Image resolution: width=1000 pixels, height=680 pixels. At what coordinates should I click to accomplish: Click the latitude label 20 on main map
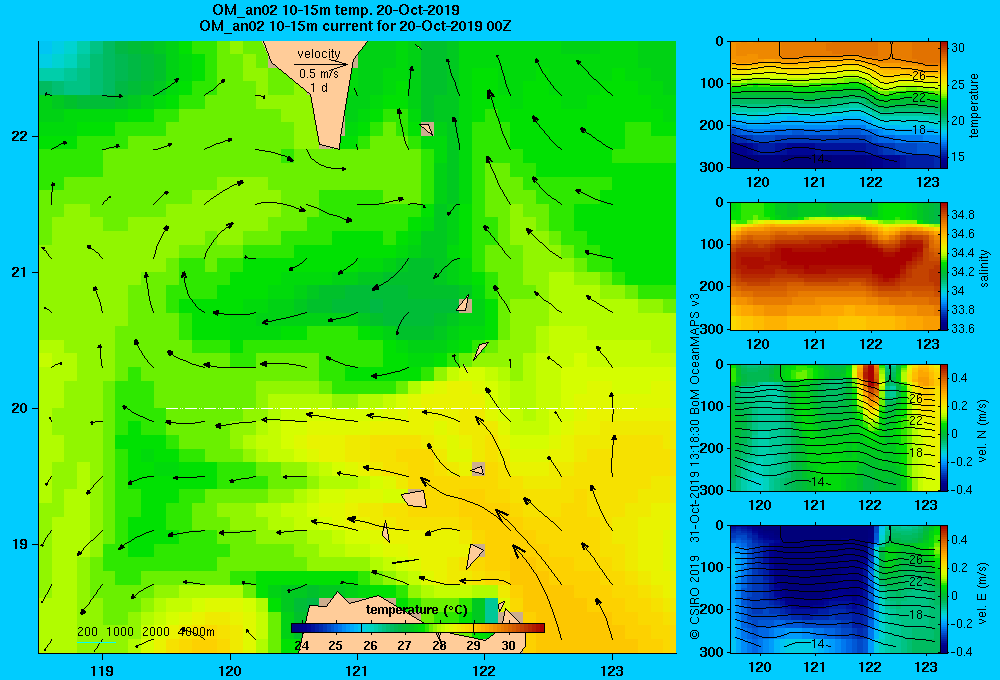click(x=19, y=408)
